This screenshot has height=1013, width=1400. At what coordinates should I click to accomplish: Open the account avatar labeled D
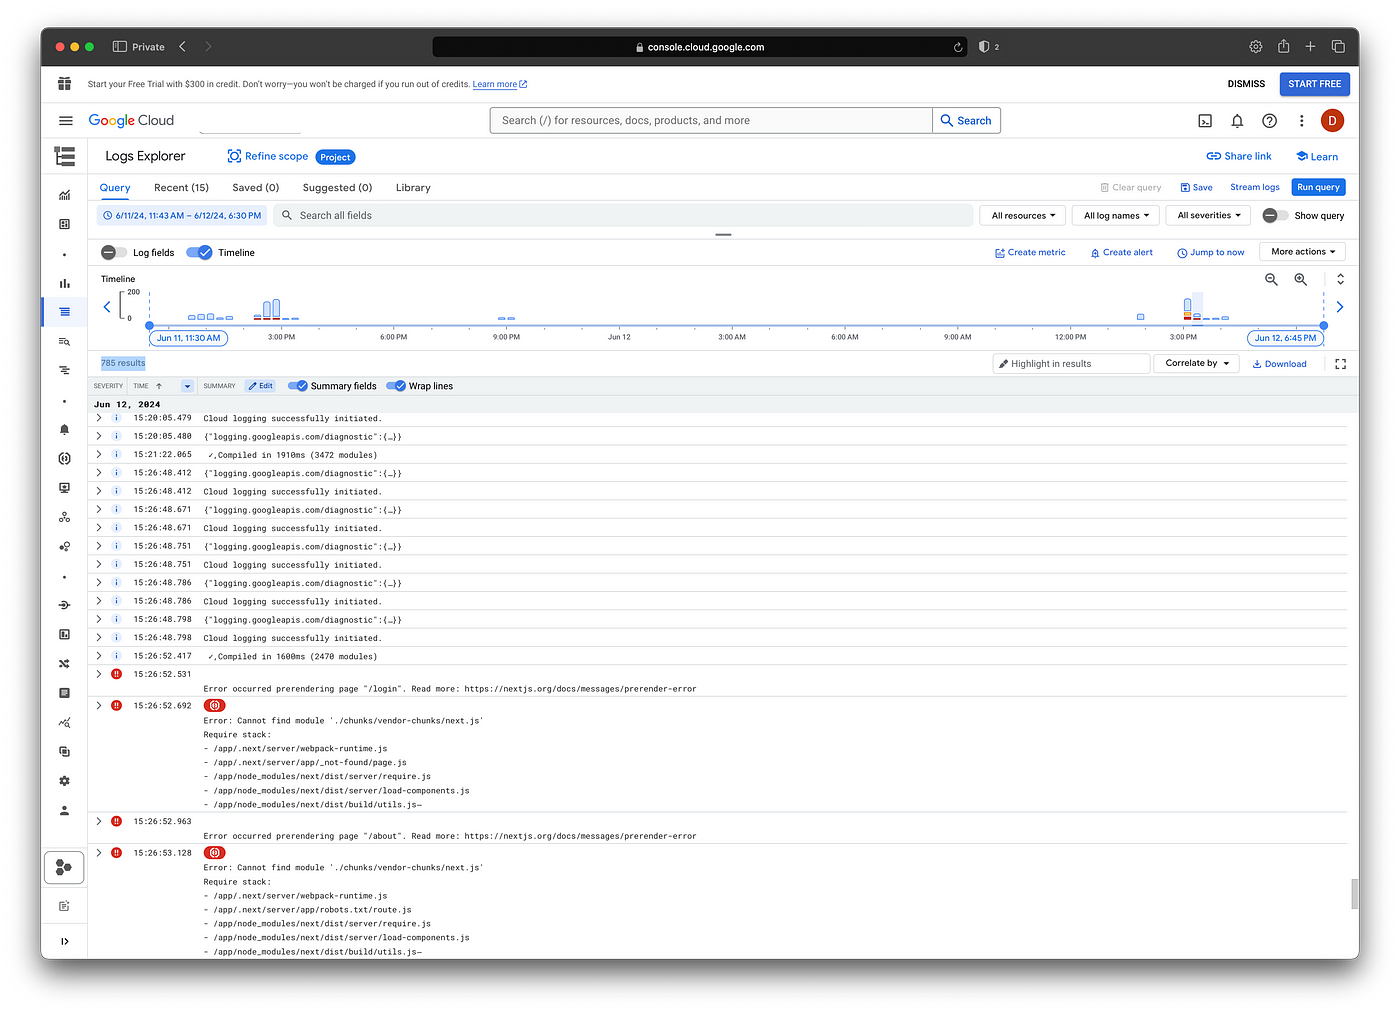(1332, 121)
